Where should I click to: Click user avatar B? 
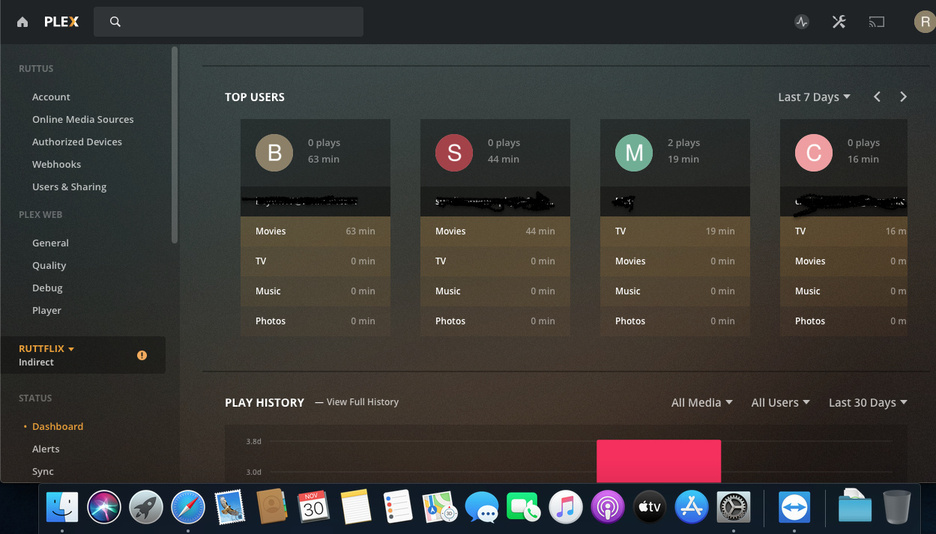(274, 153)
